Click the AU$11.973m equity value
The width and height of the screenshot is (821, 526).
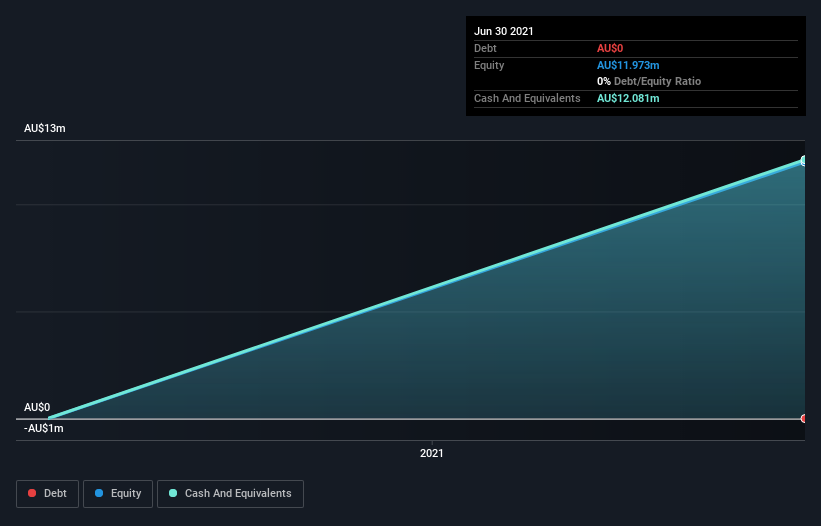point(628,65)
